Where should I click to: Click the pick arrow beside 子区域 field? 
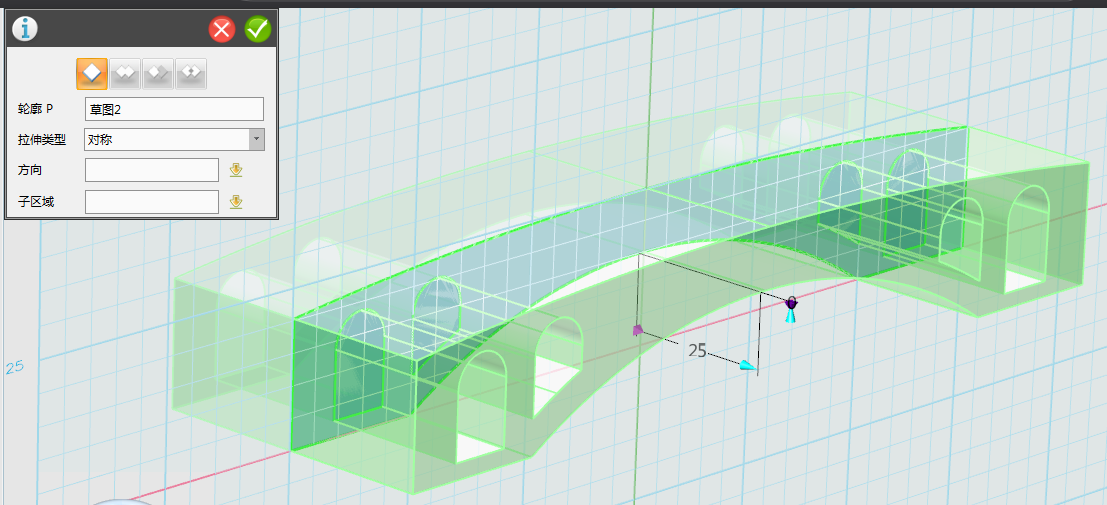(x=236, y=202)
